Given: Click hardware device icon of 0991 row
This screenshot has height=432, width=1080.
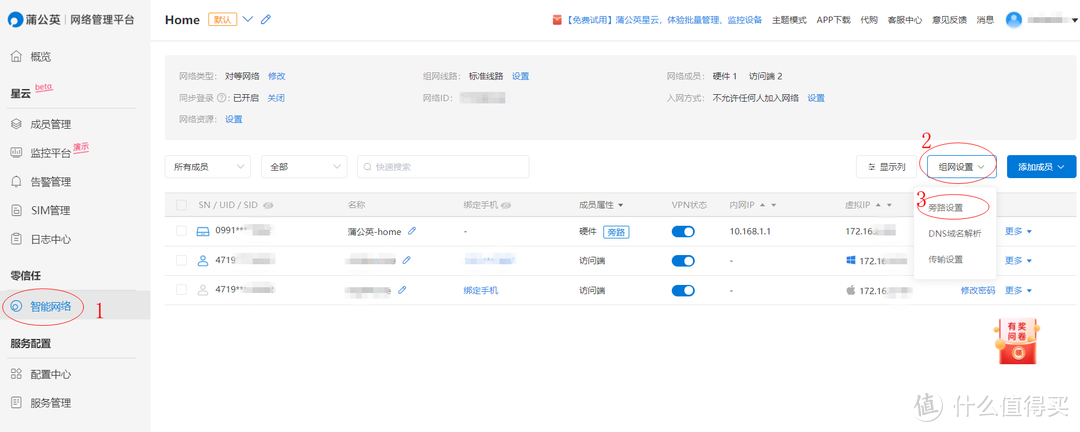Looking at the screenshot, I should tap(202, 232).
